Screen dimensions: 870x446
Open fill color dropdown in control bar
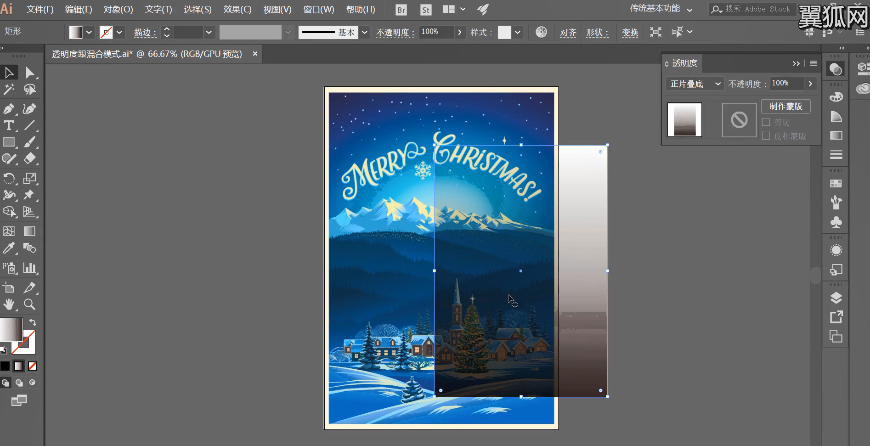click(89, 33)
